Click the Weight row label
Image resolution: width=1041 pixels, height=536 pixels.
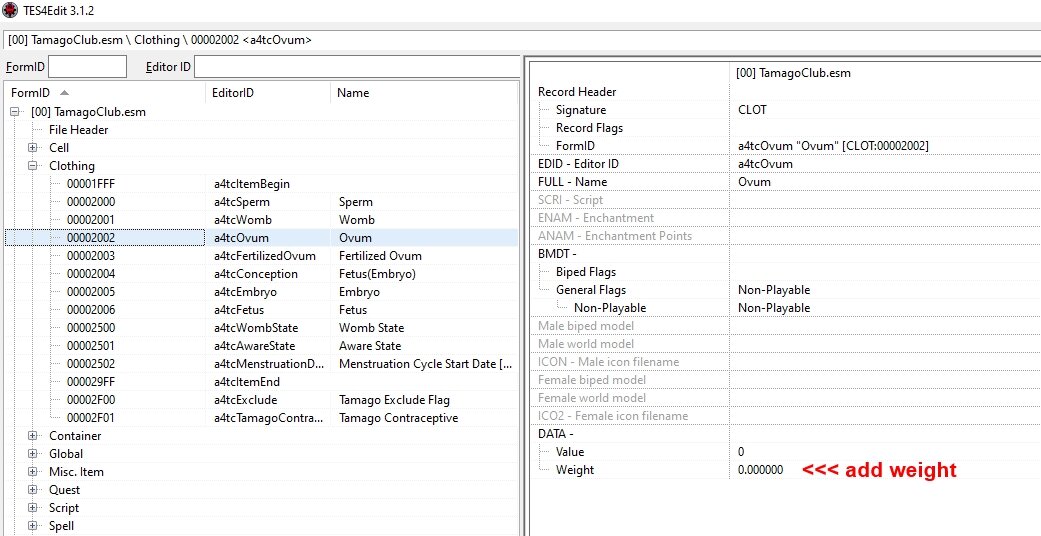(575, 470)
